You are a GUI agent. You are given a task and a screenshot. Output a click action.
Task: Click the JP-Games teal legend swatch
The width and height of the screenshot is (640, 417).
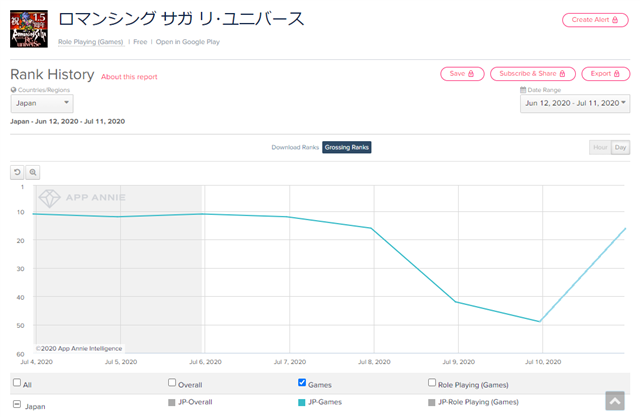click(302, 403)
